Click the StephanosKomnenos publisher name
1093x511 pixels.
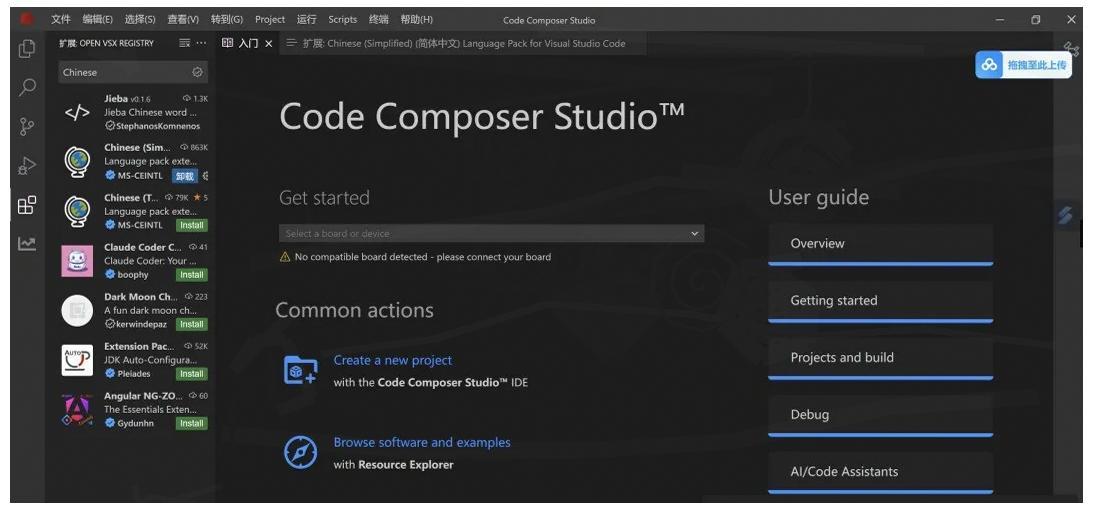(x=158, y=126)
